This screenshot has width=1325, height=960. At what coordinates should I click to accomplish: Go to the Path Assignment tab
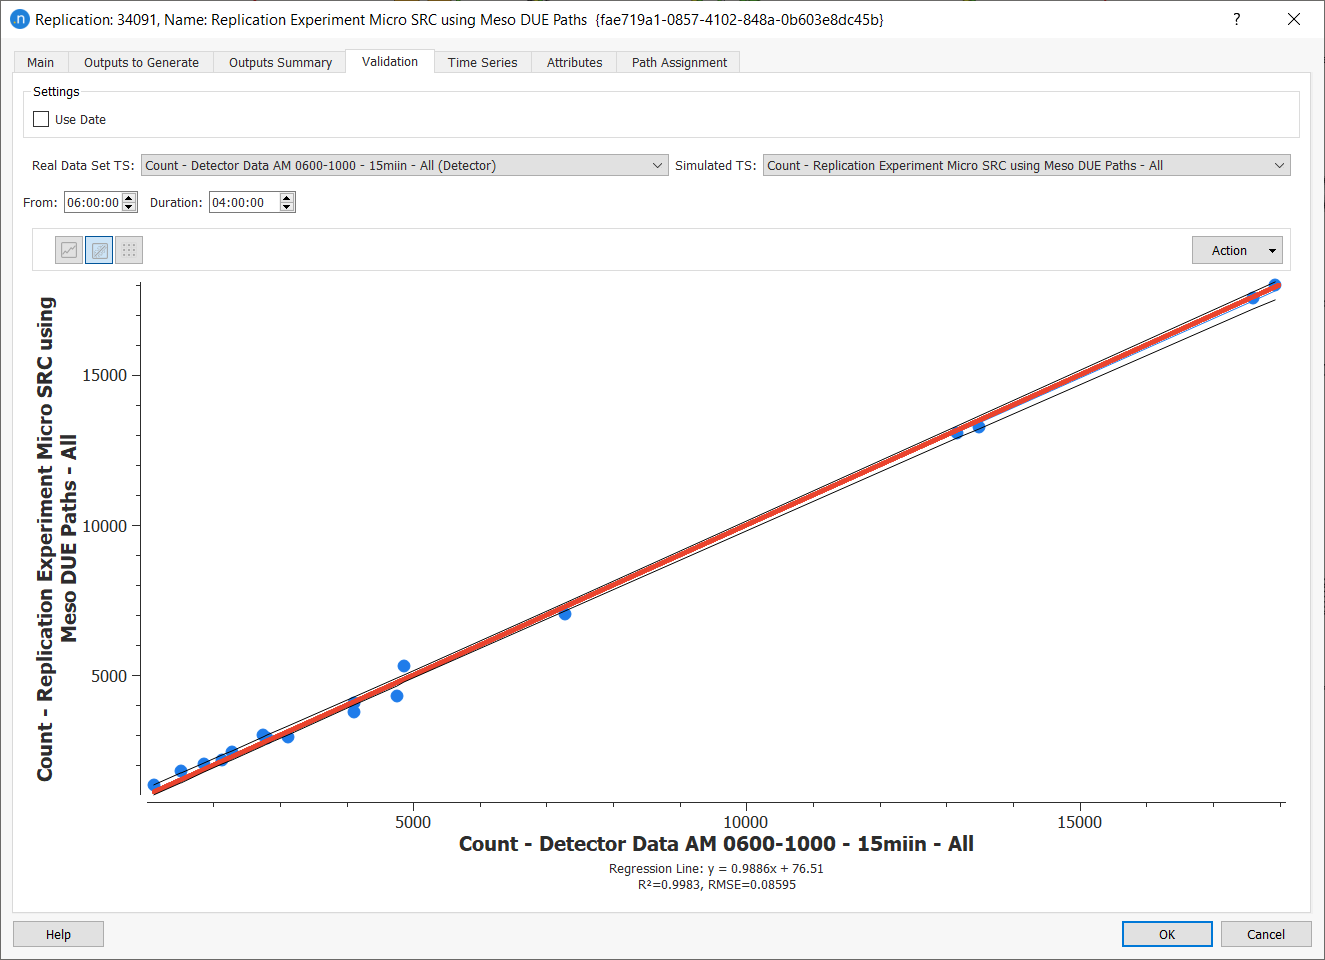click(679, 62)
